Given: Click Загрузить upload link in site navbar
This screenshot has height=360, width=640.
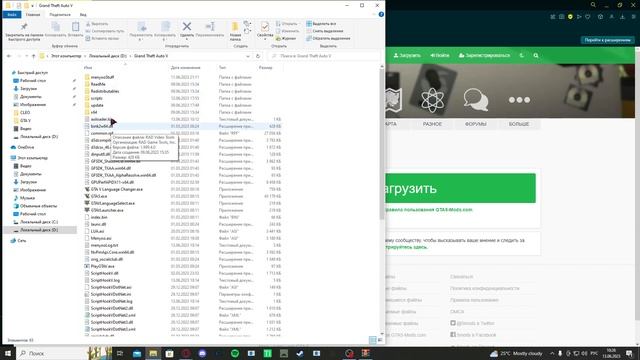Looking at the screenshot, I should (x=407, y=56).
